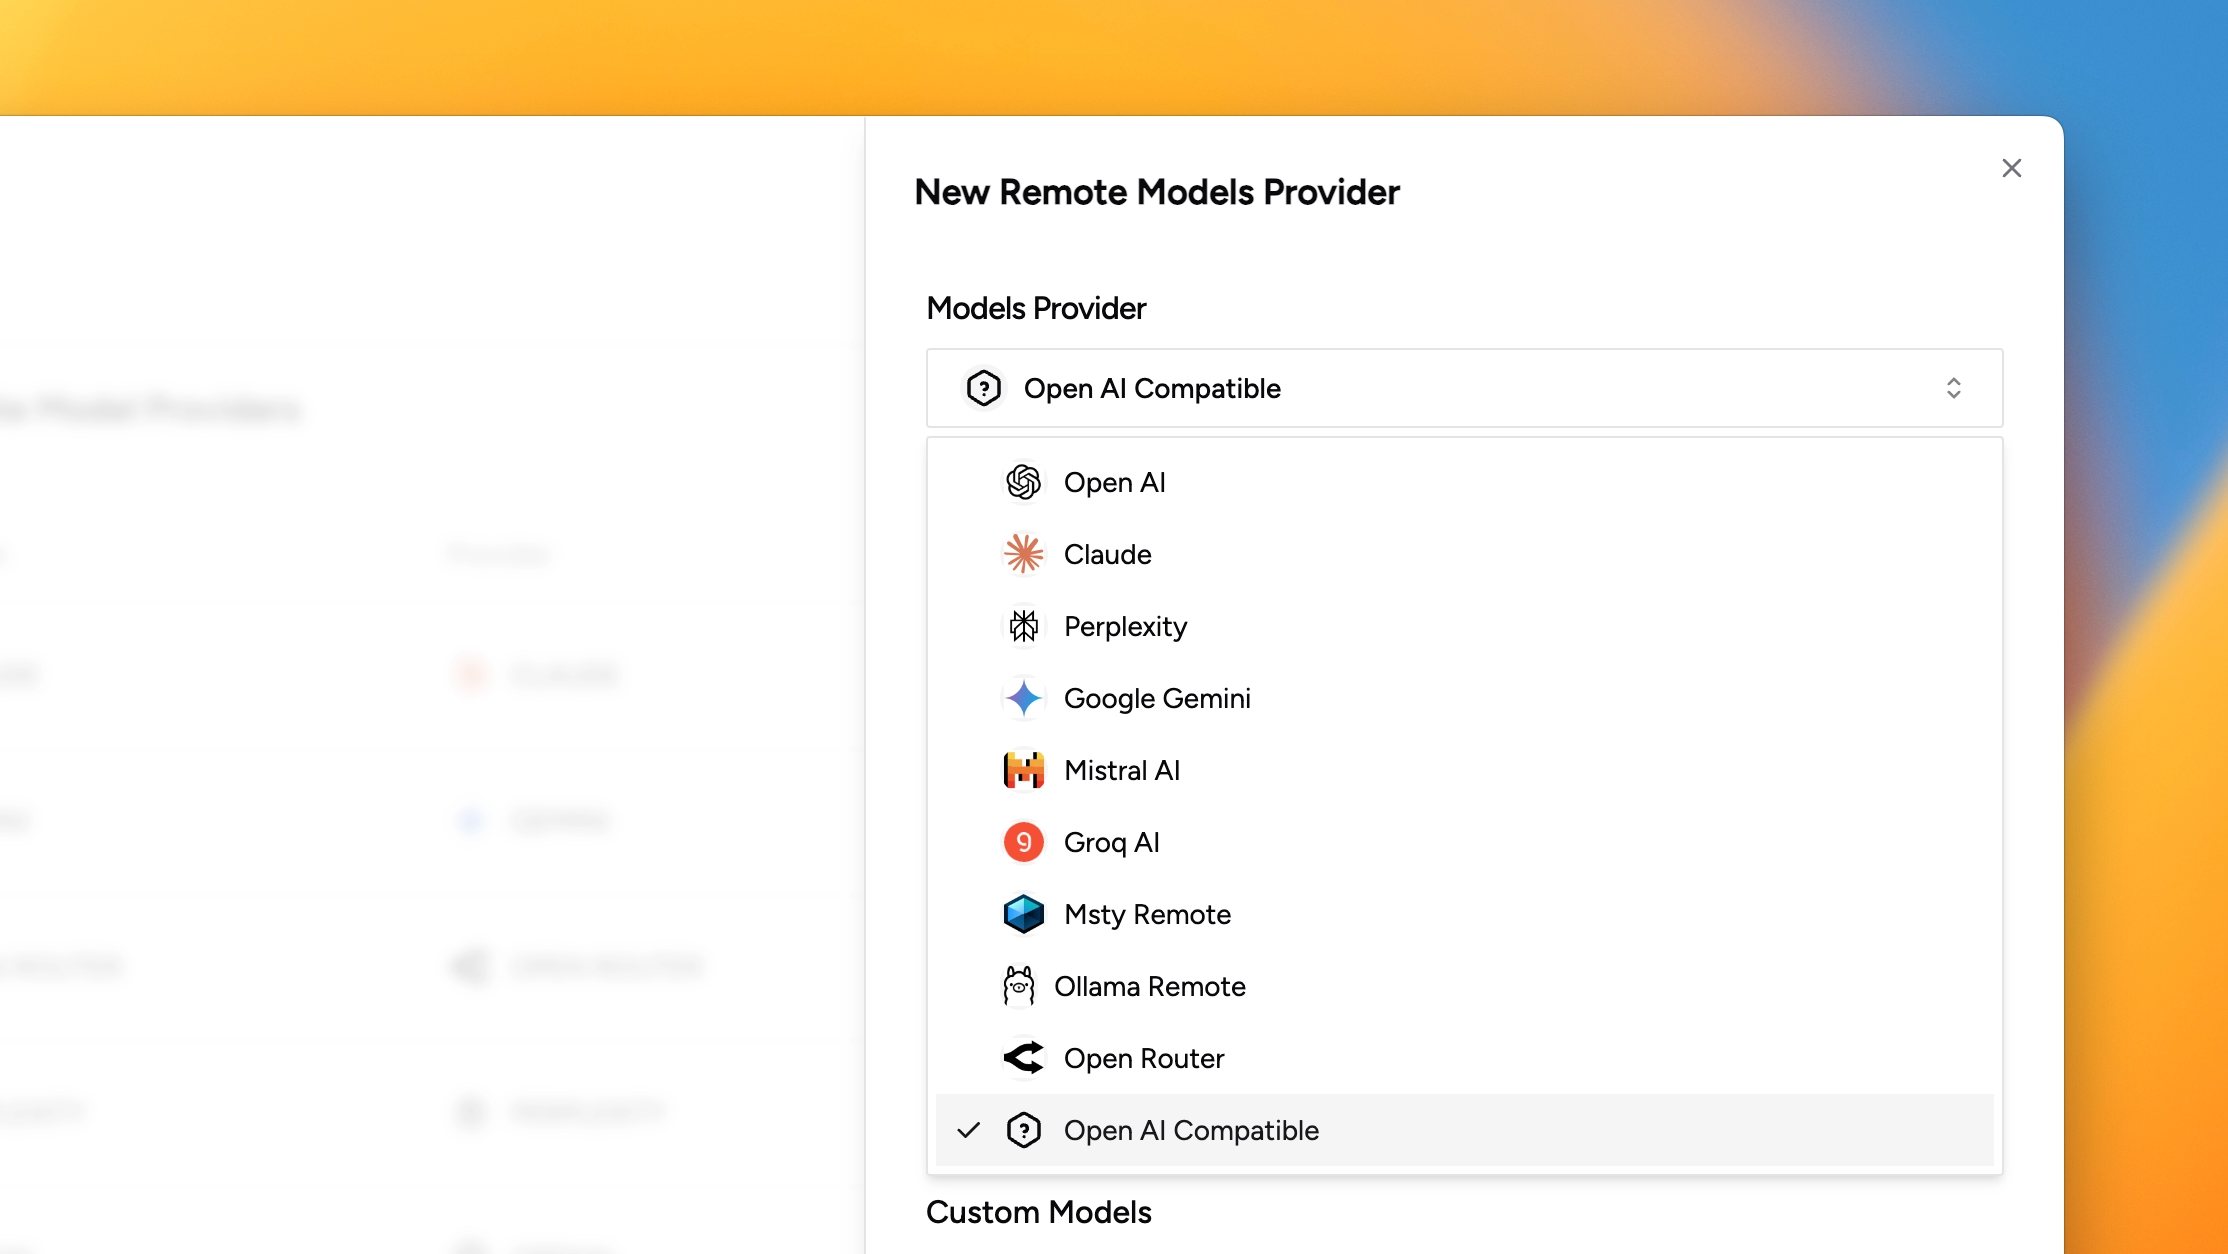Click the New Remote Models Provider heading
Screen dimensions: 2228x1254
[1157, 192]
